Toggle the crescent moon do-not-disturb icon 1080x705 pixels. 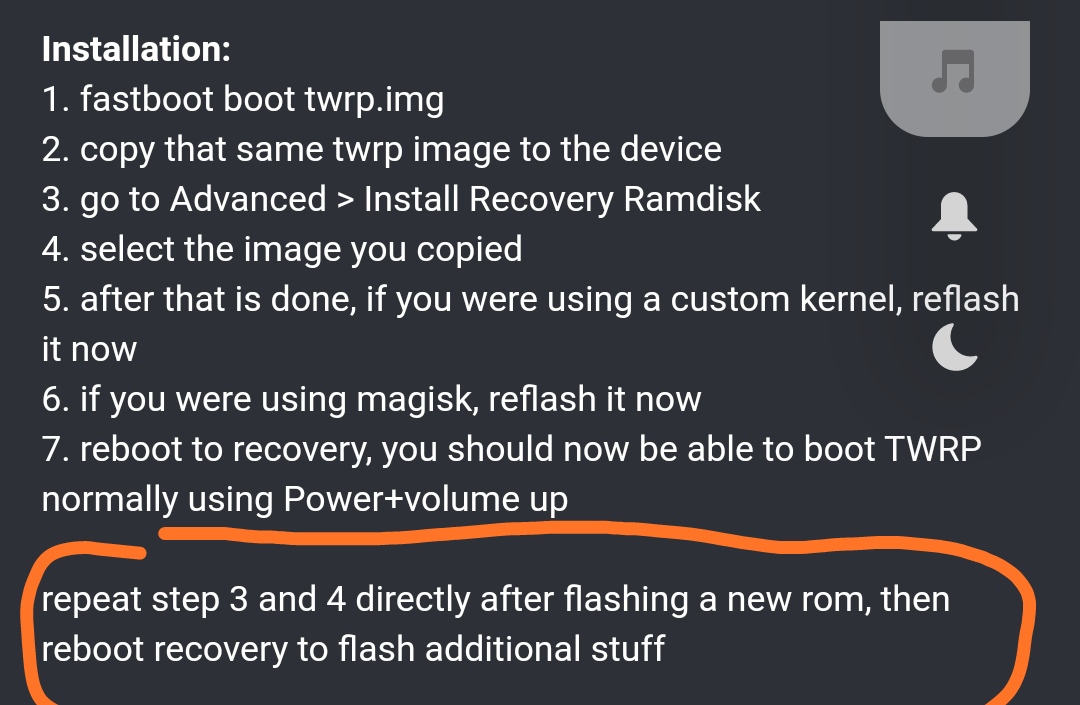point(955,347)
